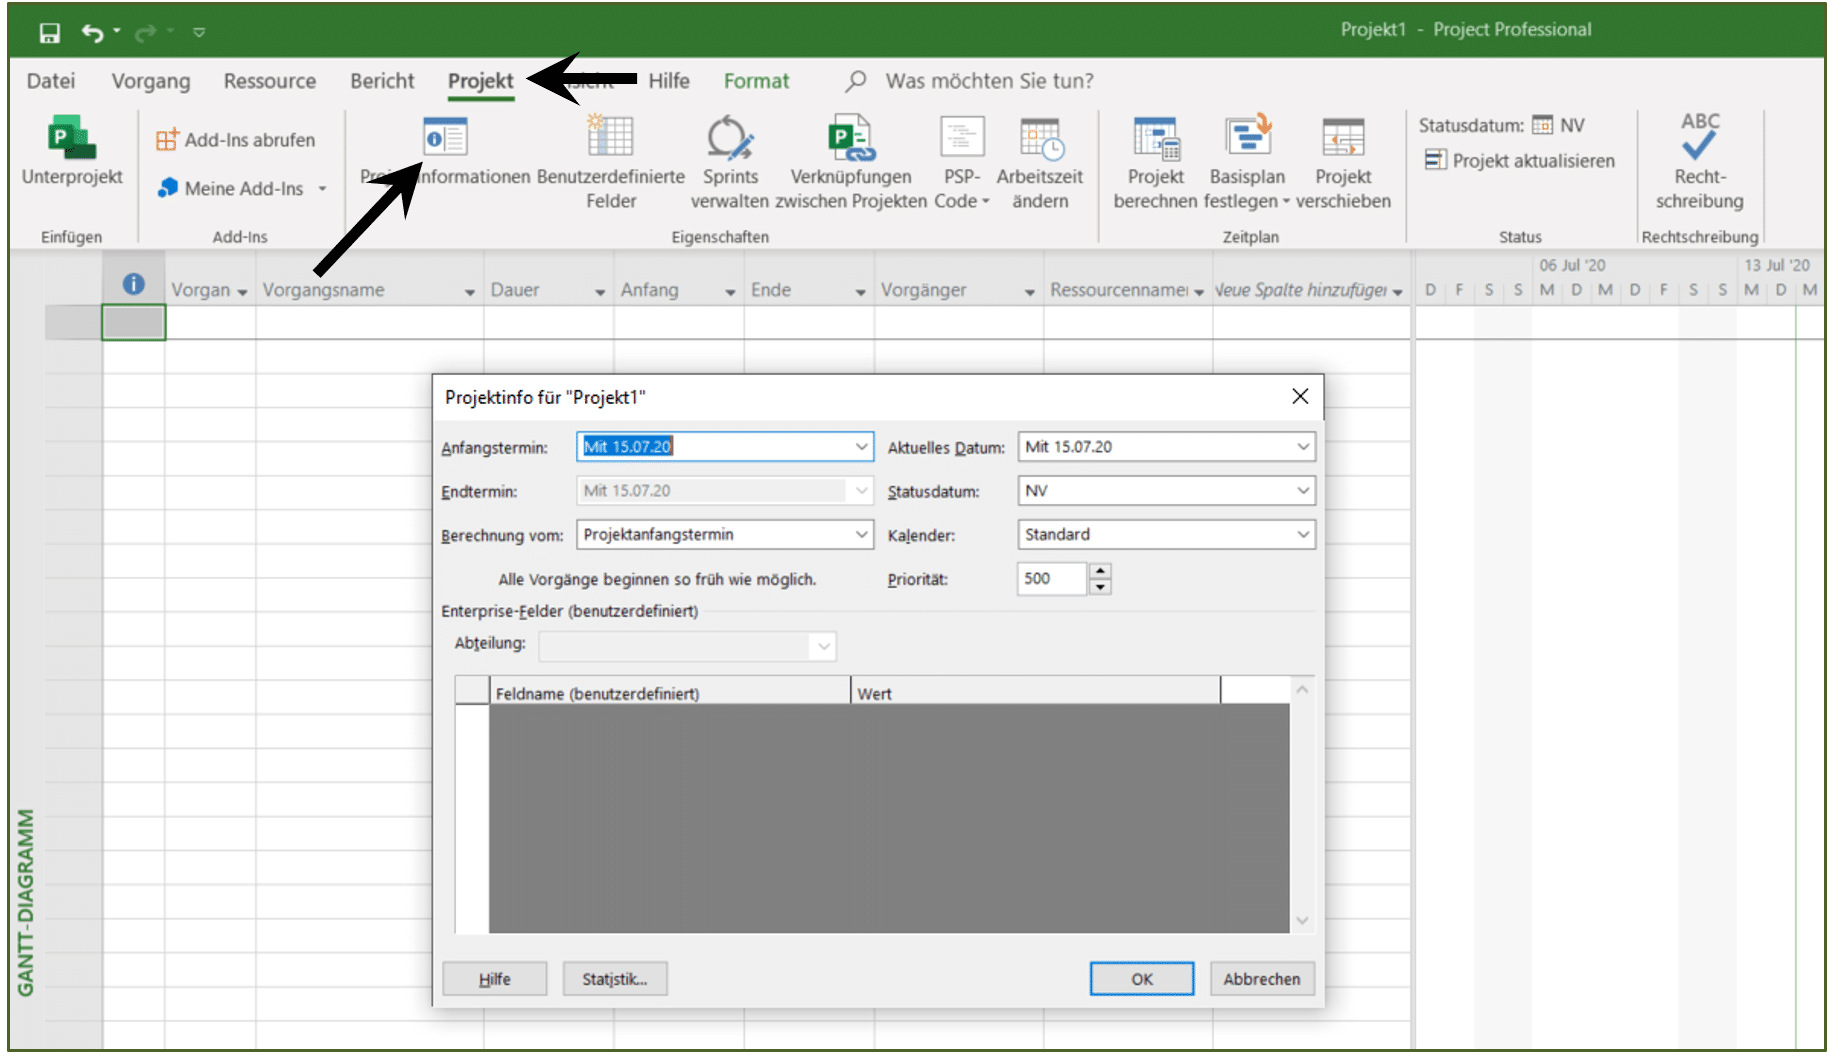This screenshot has height=1057, width=1831.
Task: Expand the Statusdatum NV dropdown
Action: (1303, 491)
